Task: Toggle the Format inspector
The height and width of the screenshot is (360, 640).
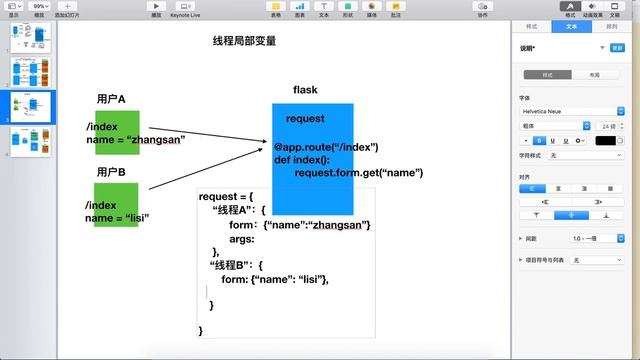Action: click(x=570, y=6)
